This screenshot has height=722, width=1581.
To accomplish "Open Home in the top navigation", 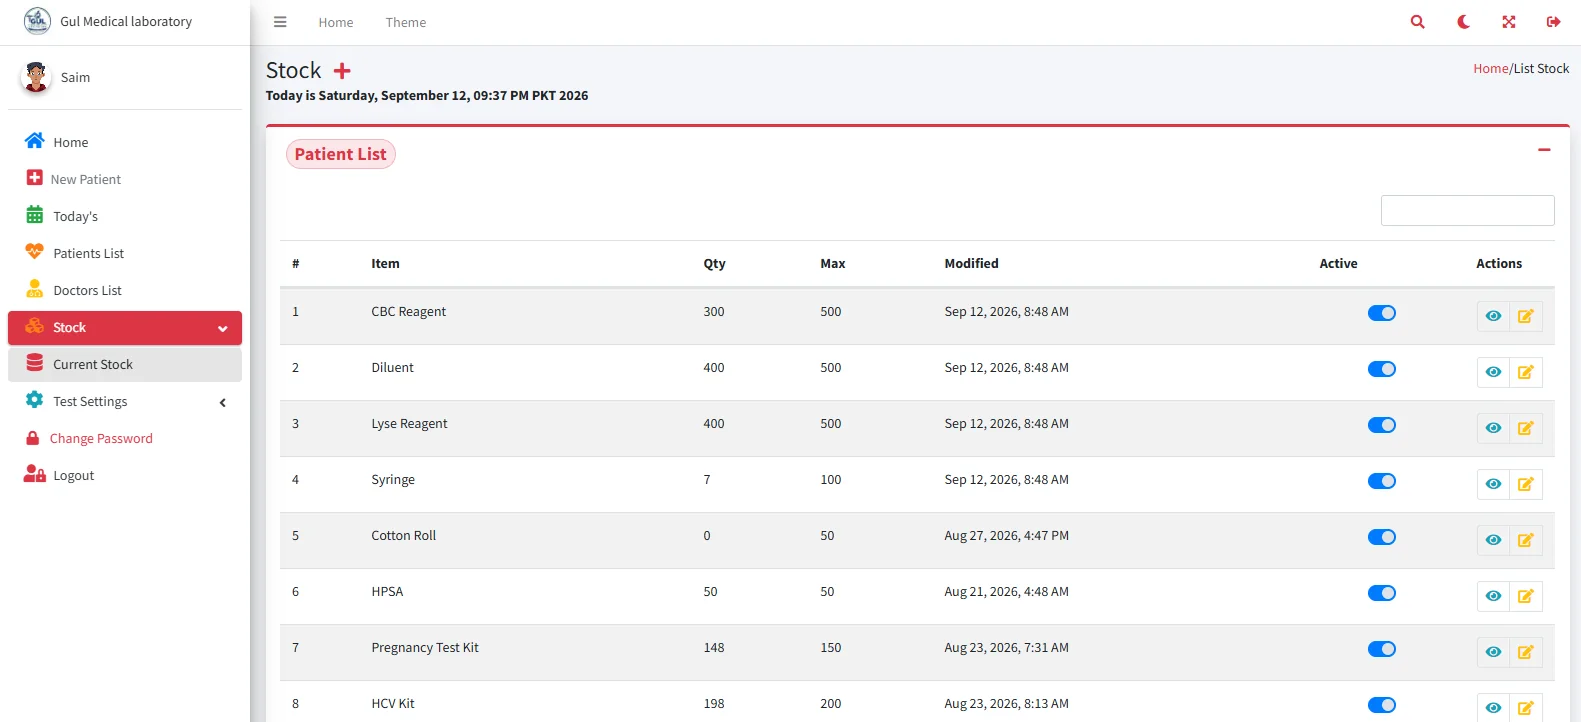I will point(336,22).
